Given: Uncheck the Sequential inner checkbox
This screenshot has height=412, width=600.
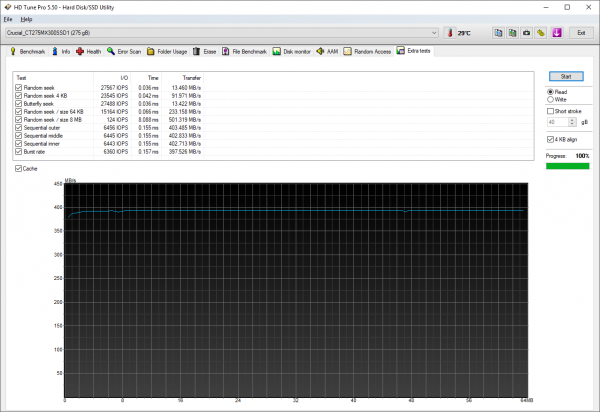Looking at the screenshot, I should 18,144.
